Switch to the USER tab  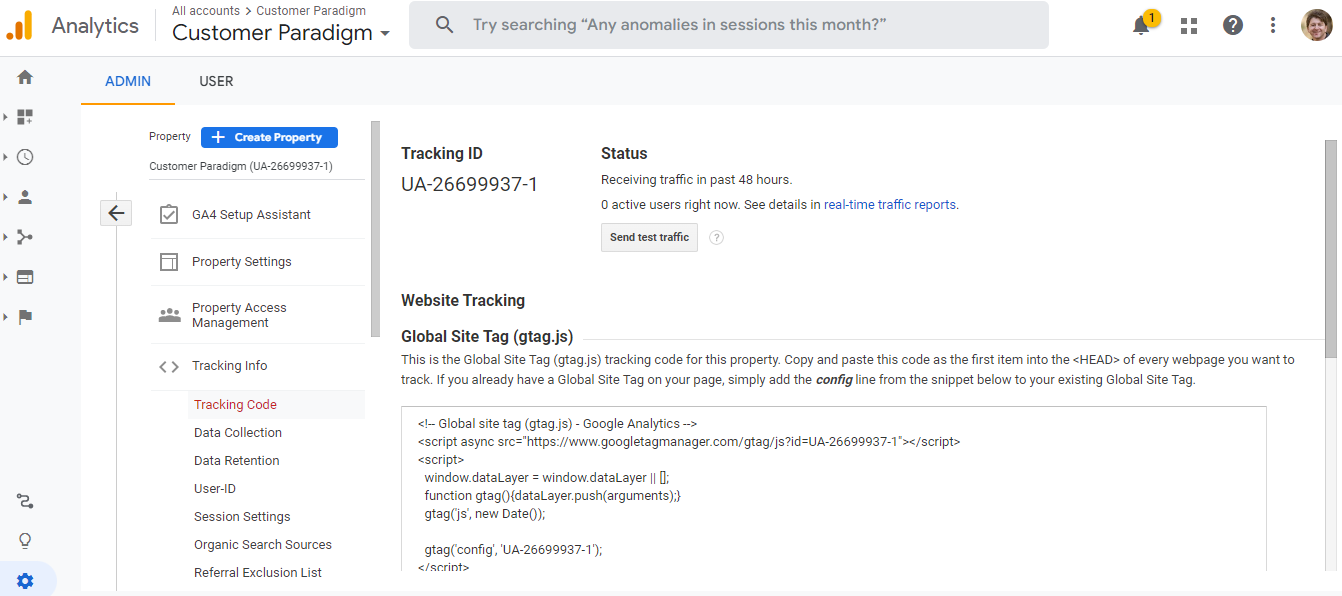coord(216,81)
